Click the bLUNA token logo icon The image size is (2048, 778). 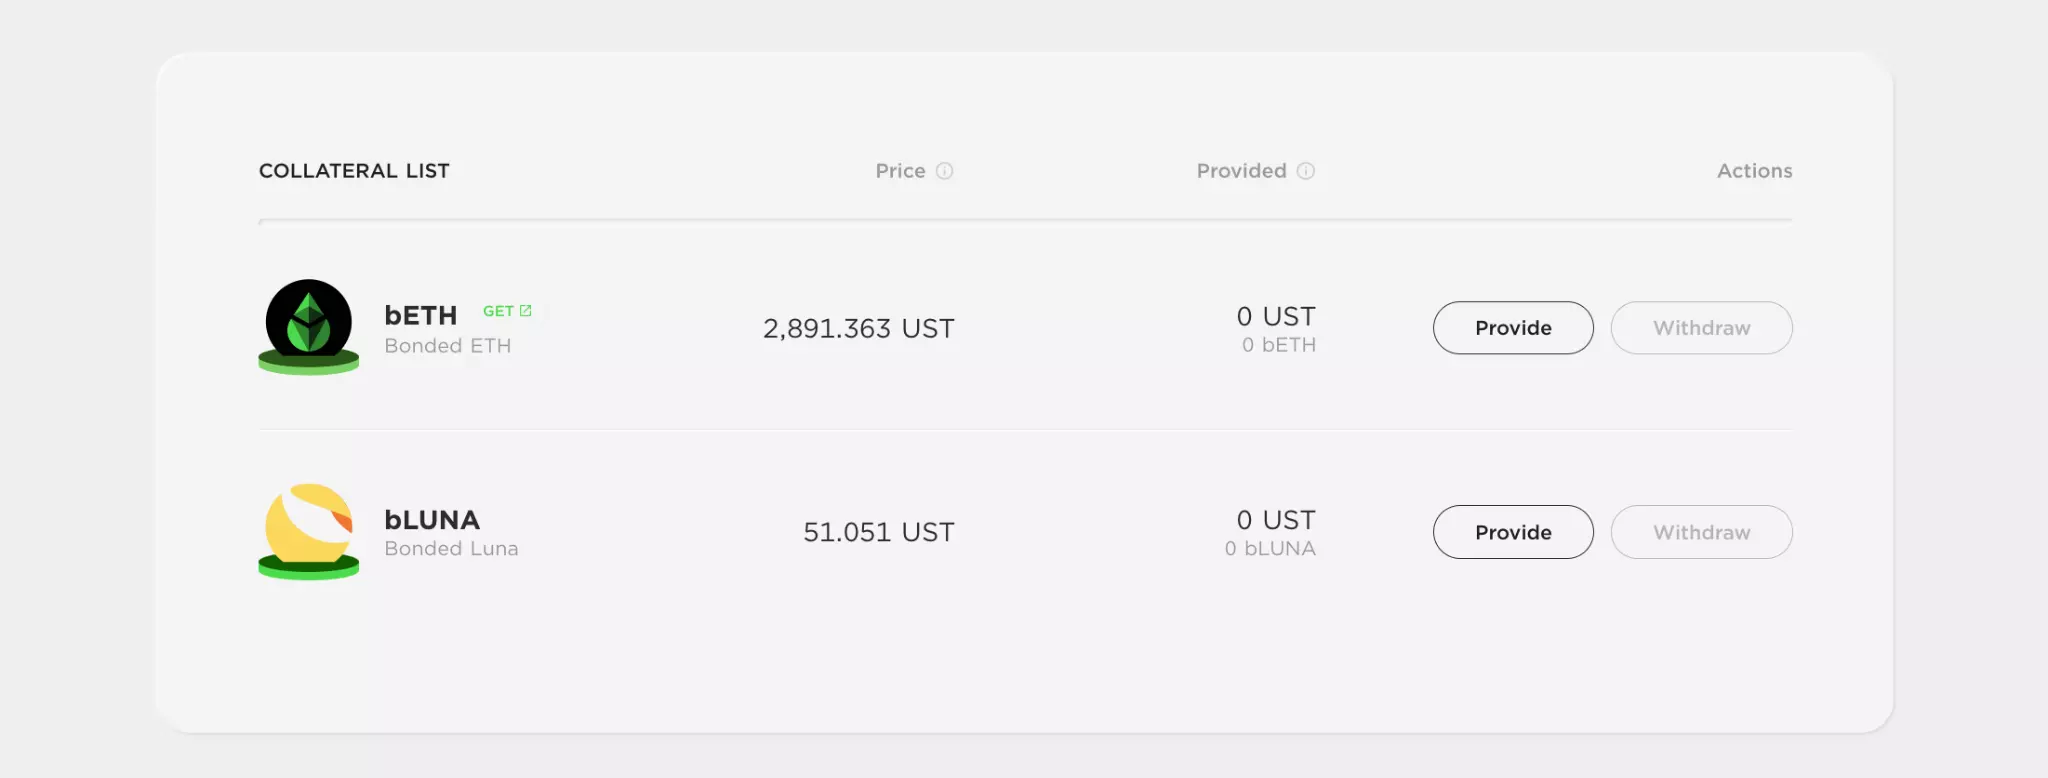(308, 531)
